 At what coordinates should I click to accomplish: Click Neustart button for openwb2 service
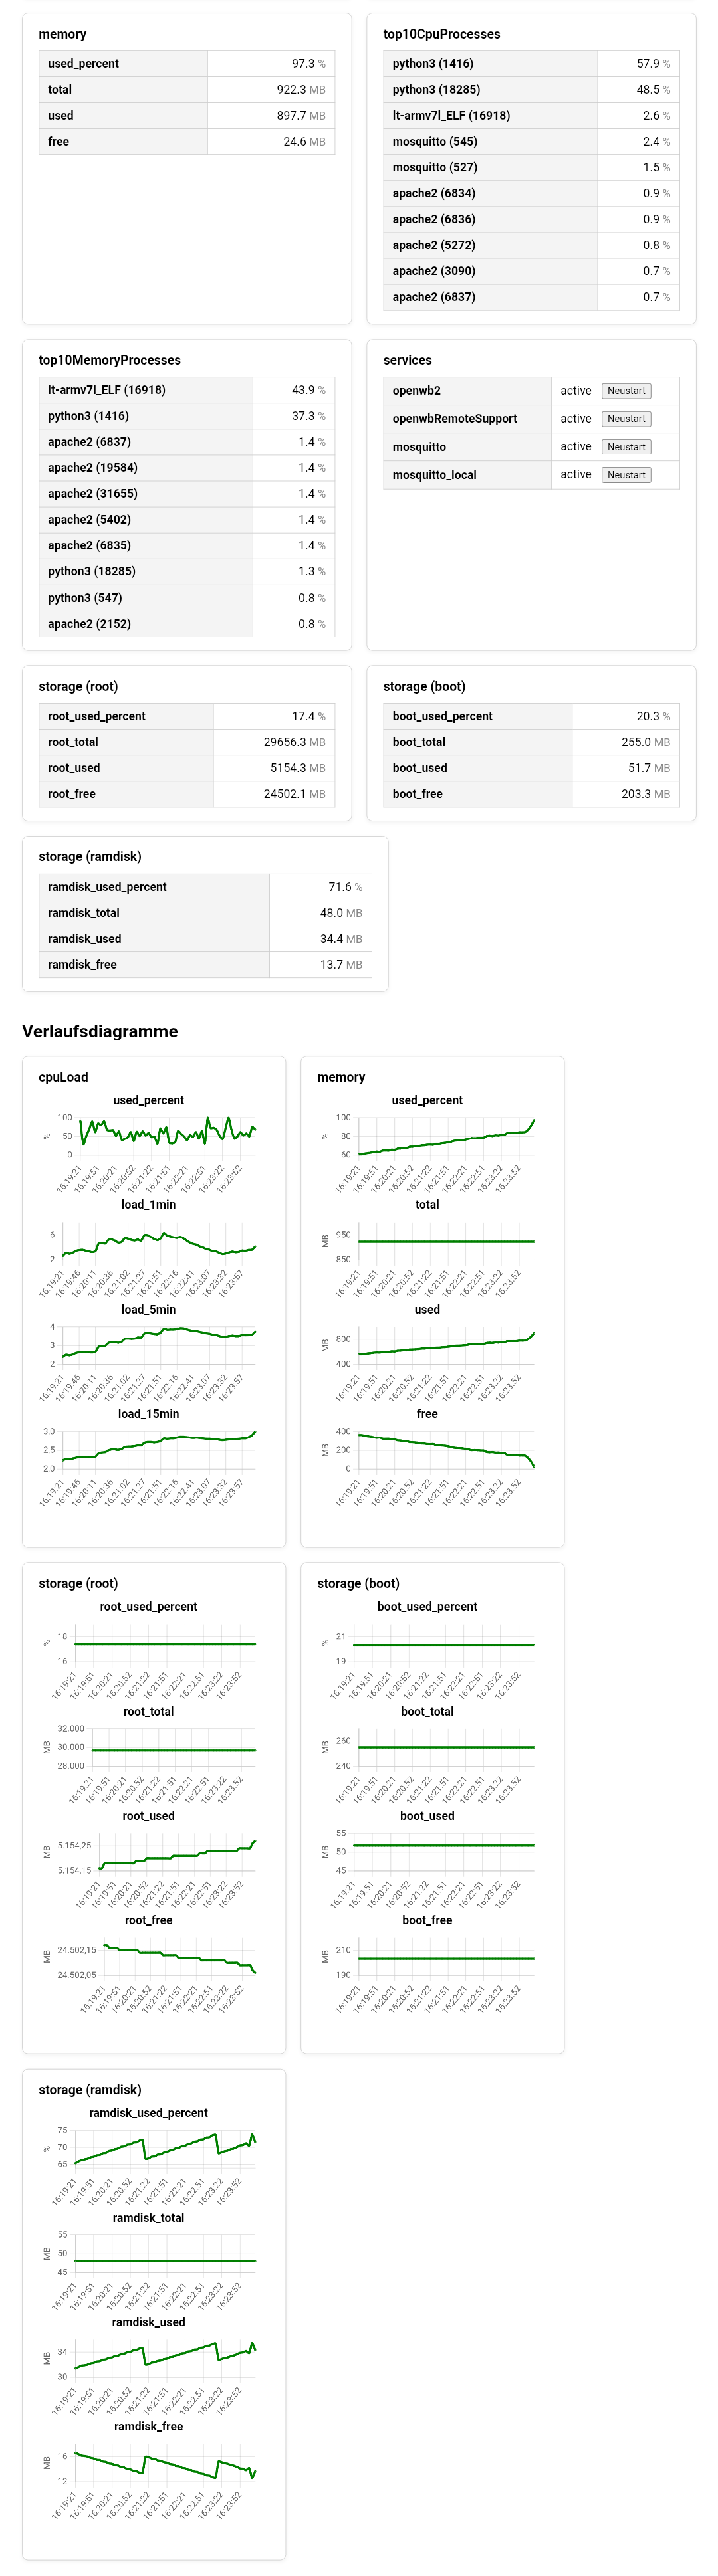click(x=626, y=391)
